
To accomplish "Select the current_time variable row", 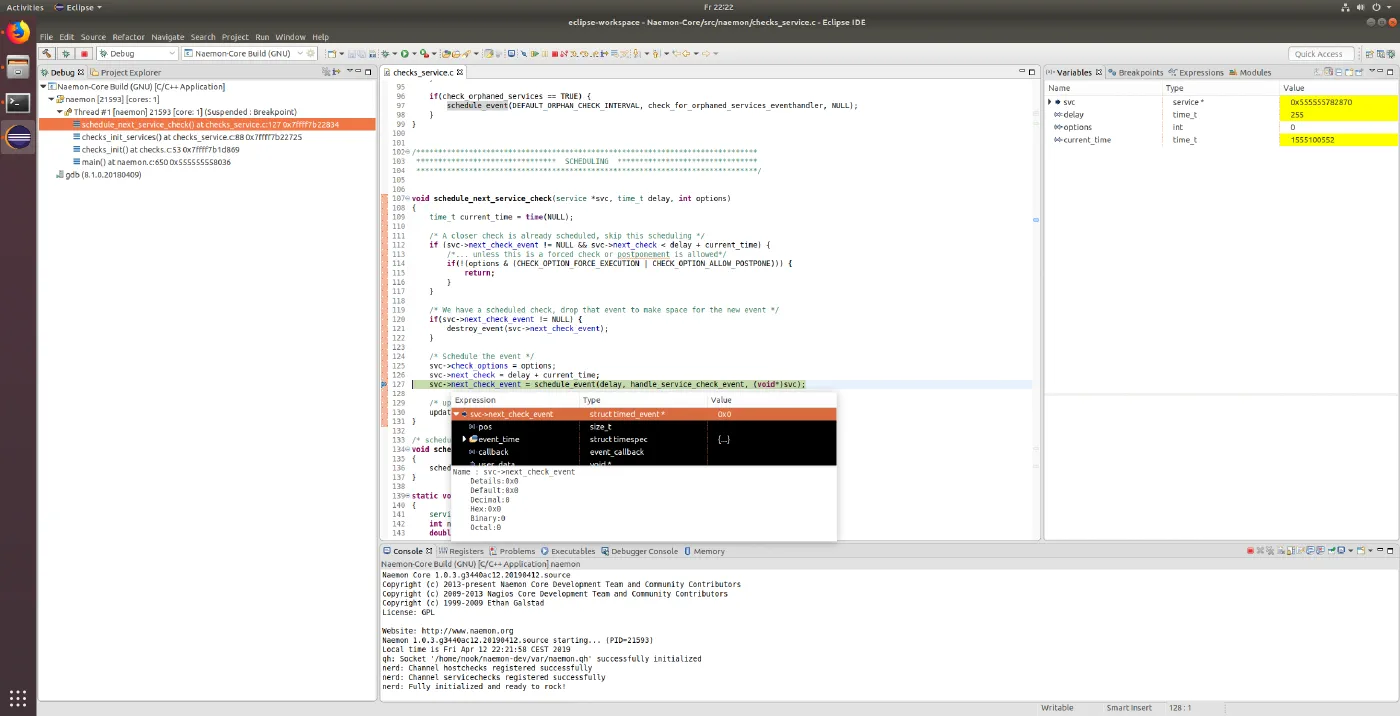I will (1220, 140).
